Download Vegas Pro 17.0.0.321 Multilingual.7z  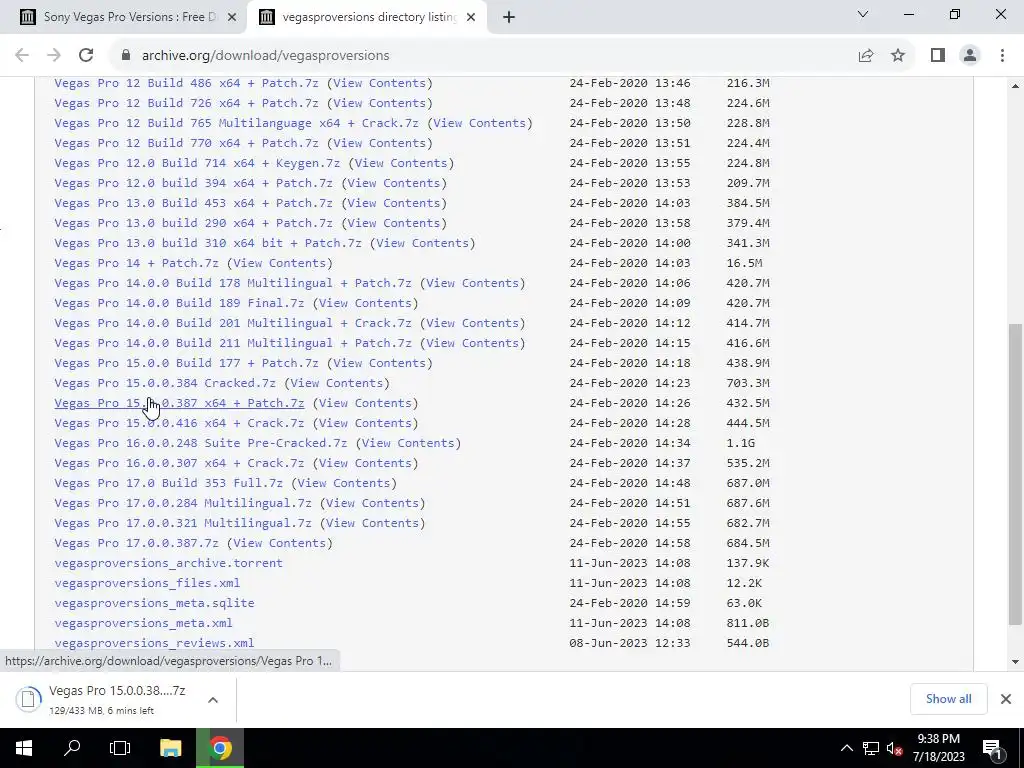tap(183, 523)
